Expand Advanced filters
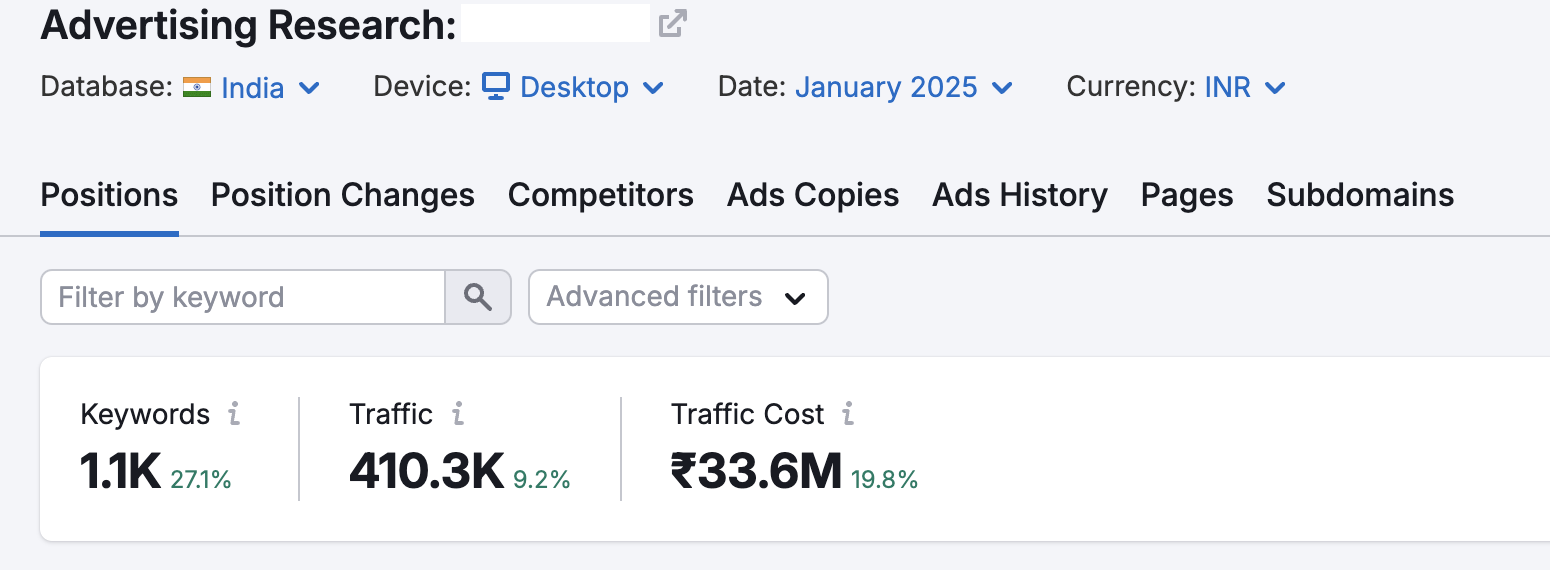The height and width of the screenshot is (570, 1550). pyautogui.click(x=678, y=297)
